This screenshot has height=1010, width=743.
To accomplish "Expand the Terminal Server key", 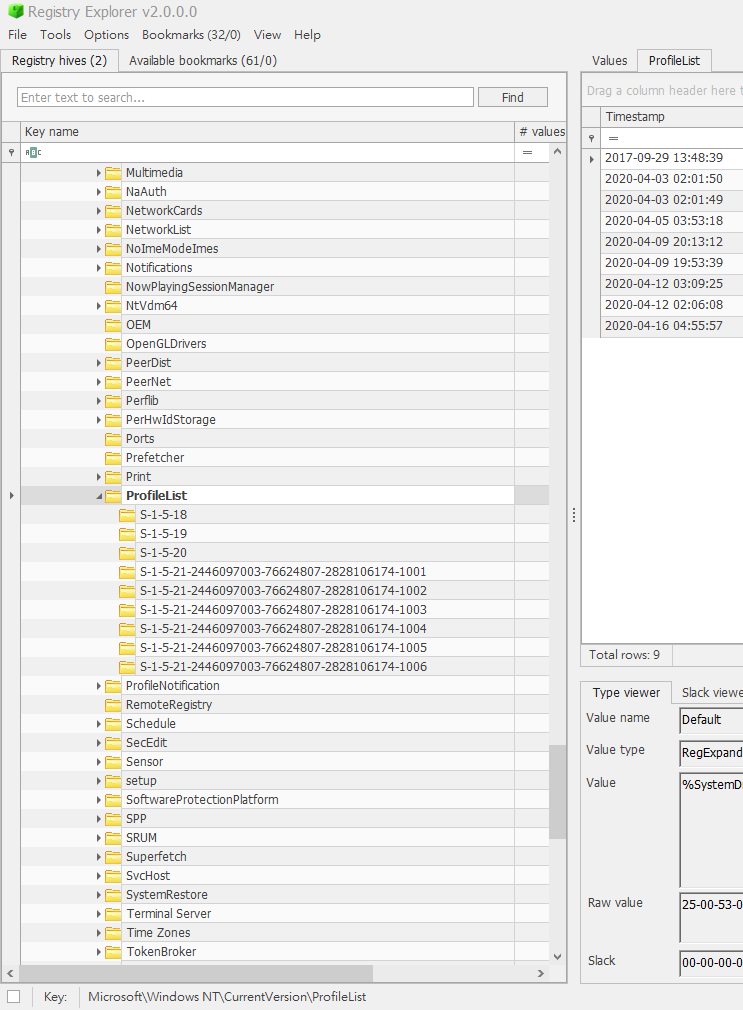I will click(99, 914).
